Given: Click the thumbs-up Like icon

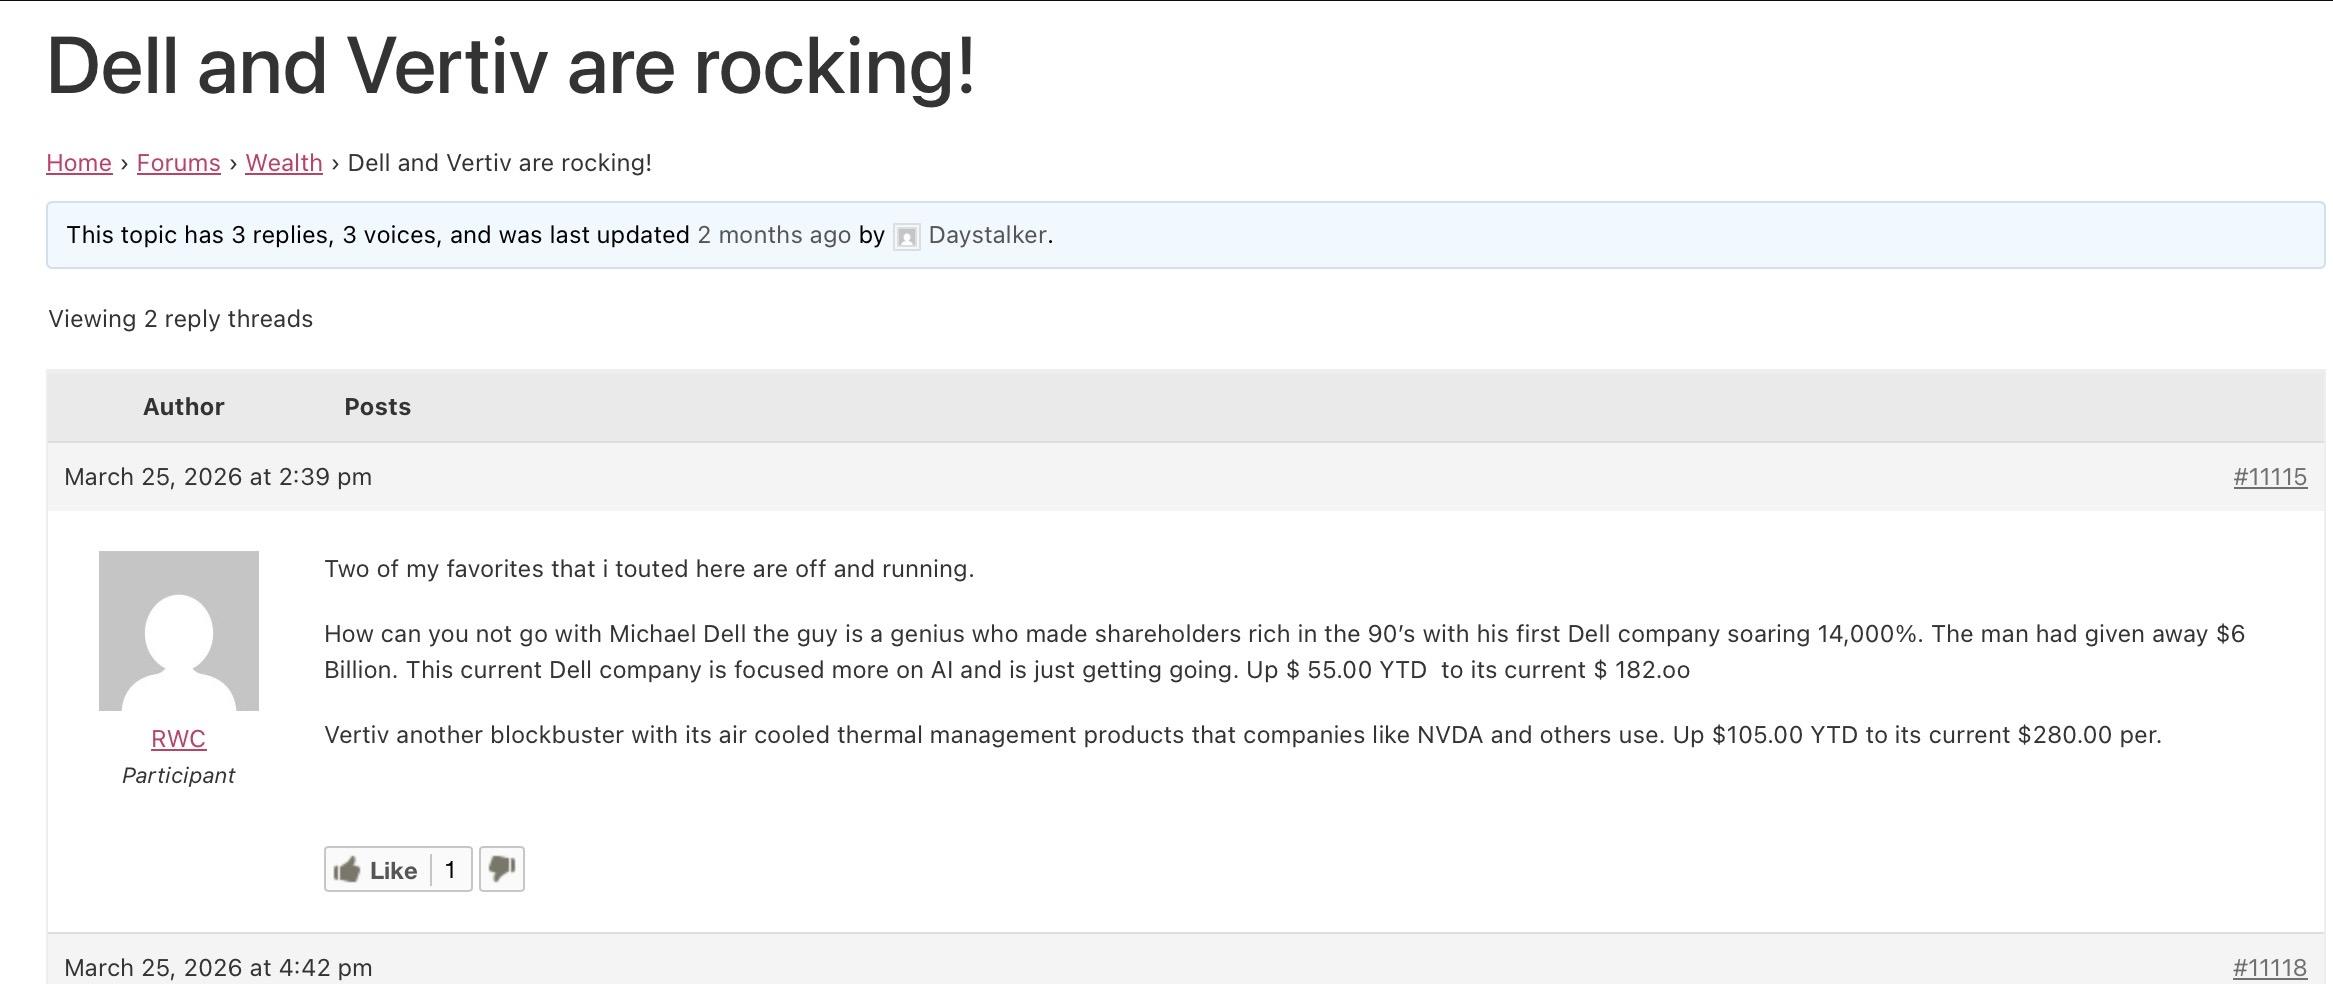Looking at the screenshot, I should (x=347, y=870).
